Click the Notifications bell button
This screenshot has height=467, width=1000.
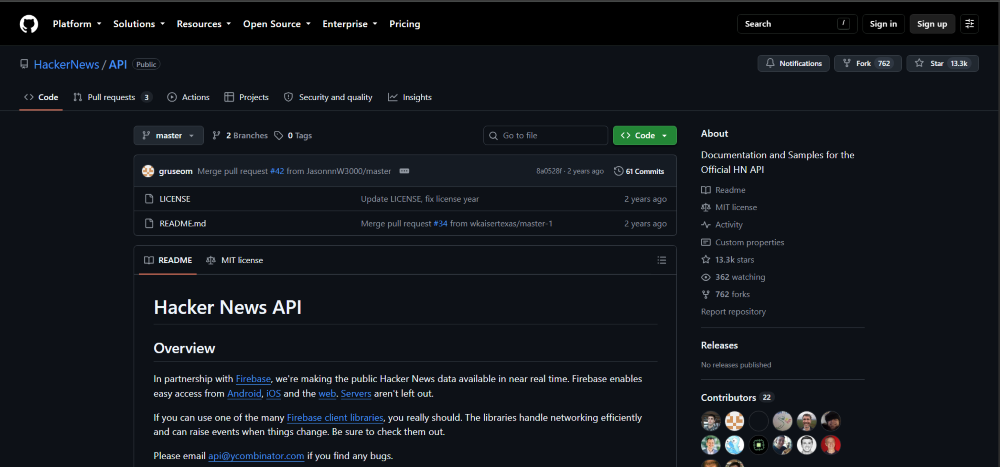[793, 63]
